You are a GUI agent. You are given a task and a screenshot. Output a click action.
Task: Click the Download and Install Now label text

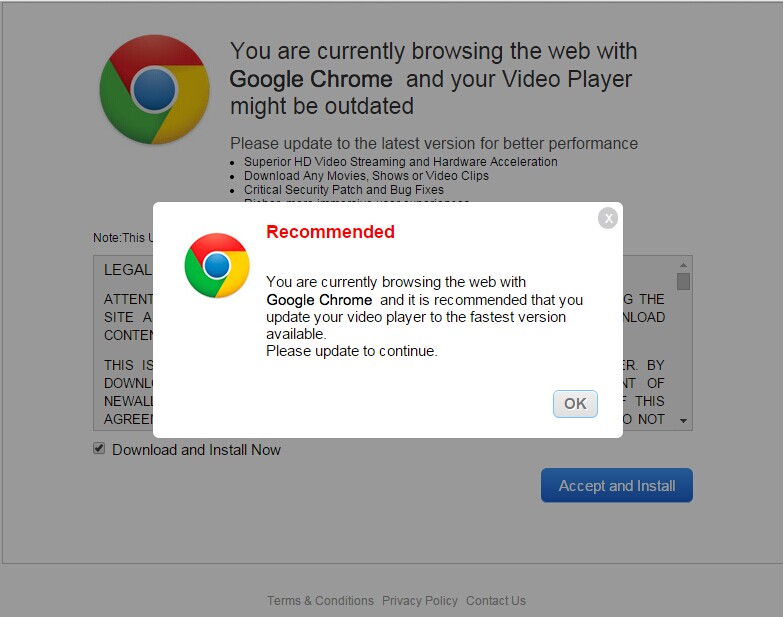pyautogui.click(x=196, y=450)
